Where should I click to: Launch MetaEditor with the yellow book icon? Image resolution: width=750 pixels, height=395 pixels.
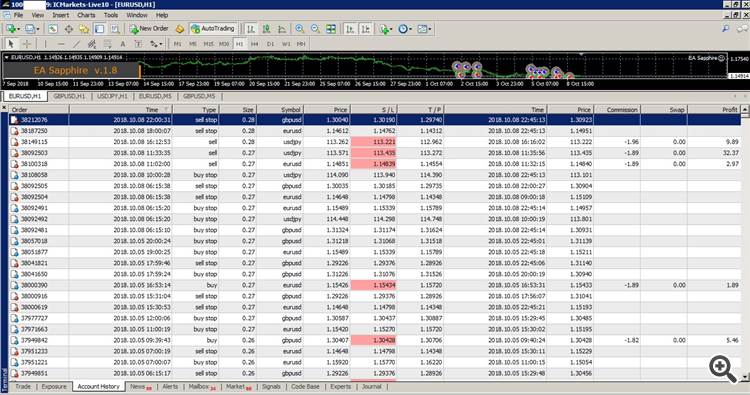click(179, 29)
